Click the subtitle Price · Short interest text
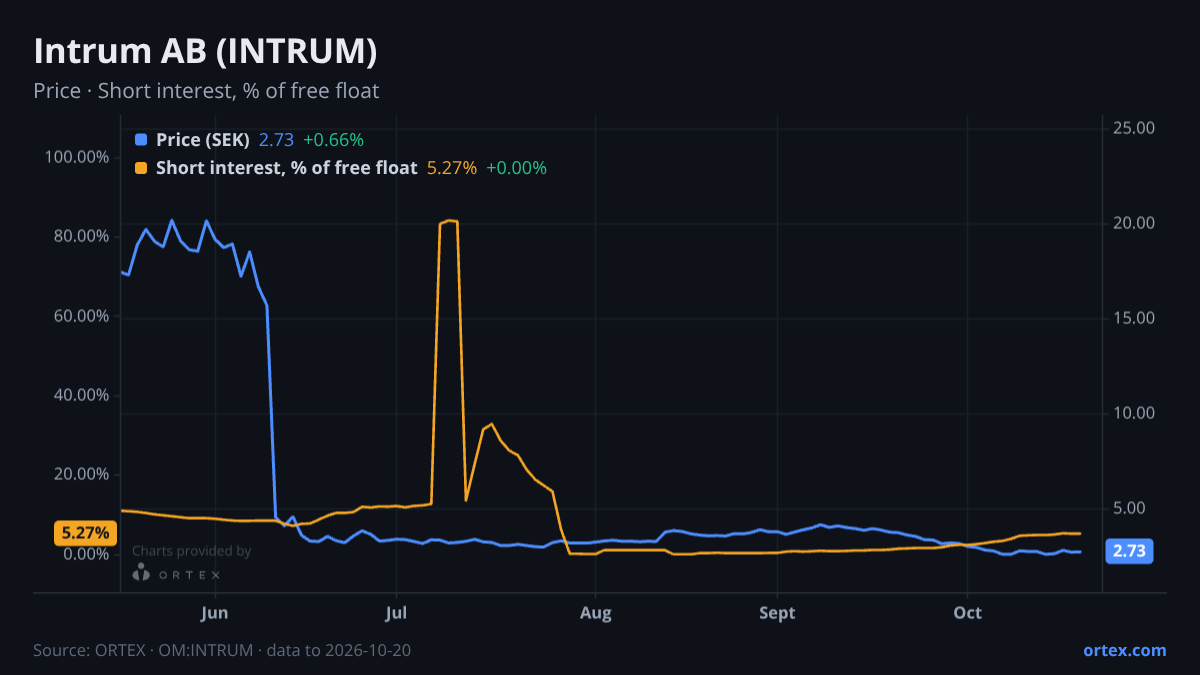This screenshot has height=675, width=1200. [x=206, y=91]
